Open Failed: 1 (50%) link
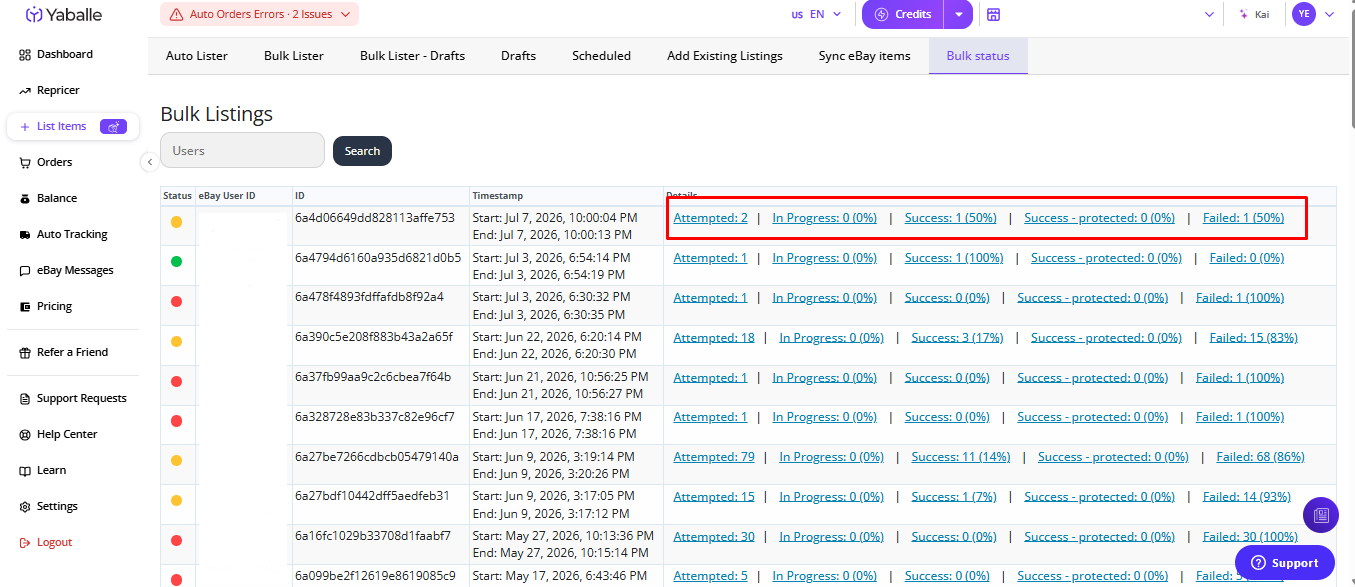The image size is (1355, 587). 1243,217
